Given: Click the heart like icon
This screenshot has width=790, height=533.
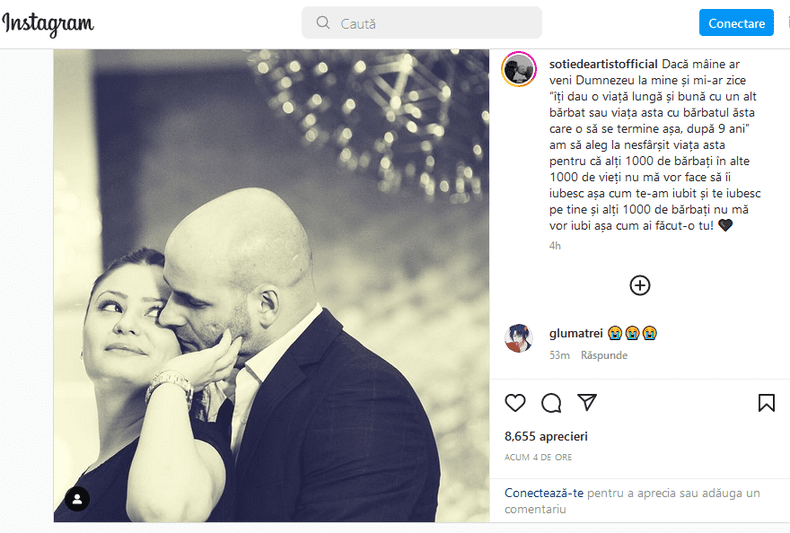Looking at the screenshot, I should (515, 403).
